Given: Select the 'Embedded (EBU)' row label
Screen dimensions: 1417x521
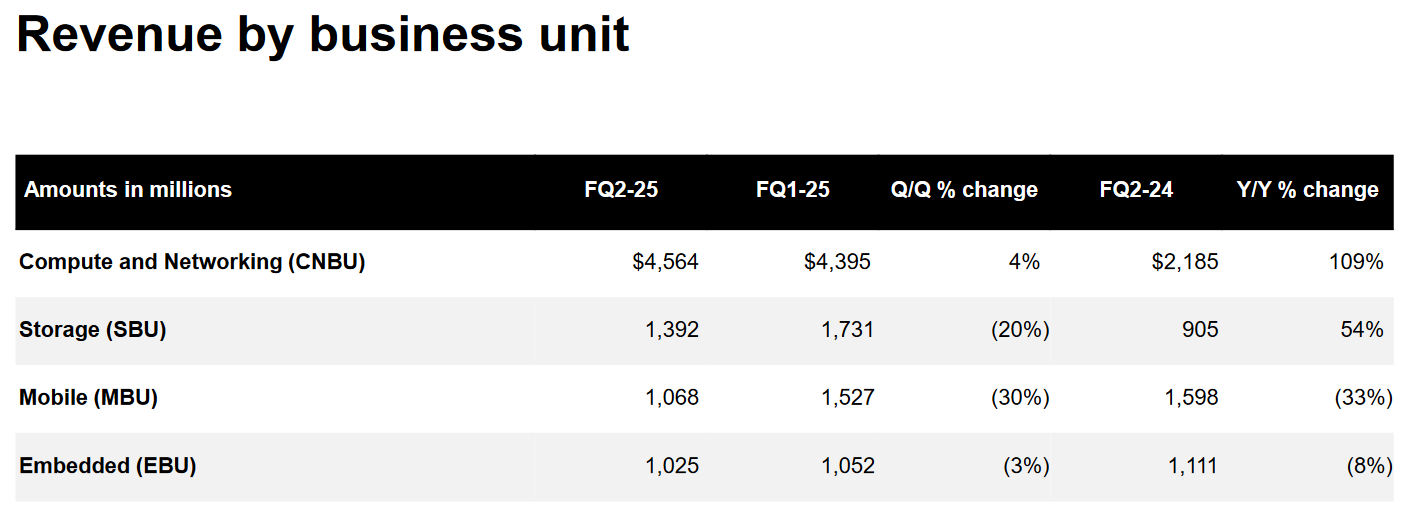Looking at the screenshot, I should 107,466.
